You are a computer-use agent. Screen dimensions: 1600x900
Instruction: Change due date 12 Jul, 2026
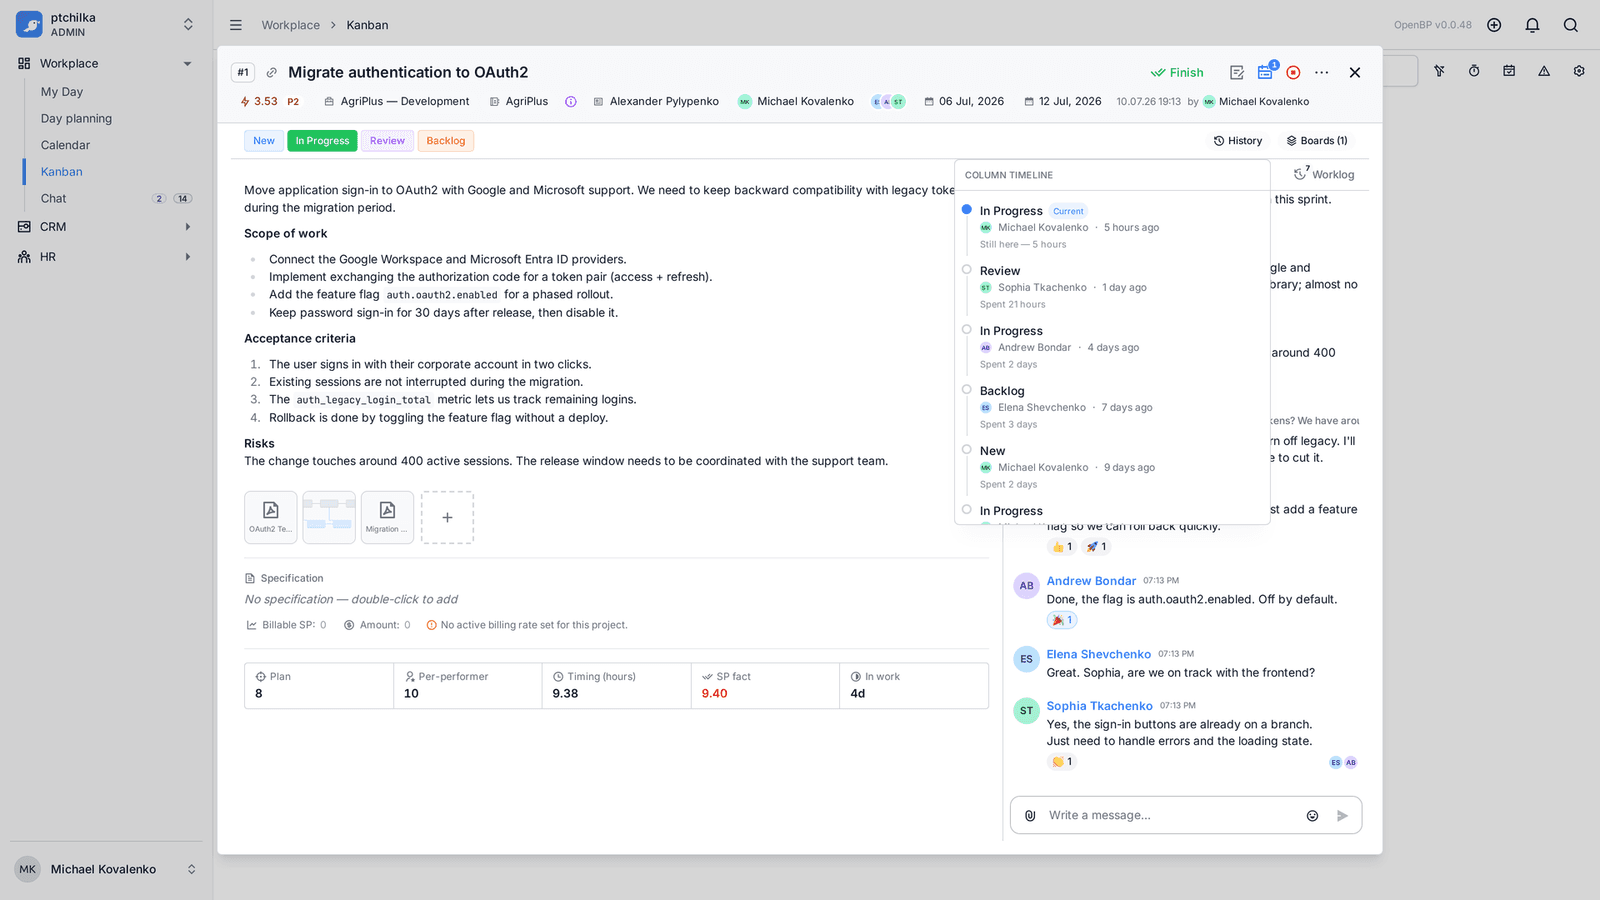point(1063,102)
